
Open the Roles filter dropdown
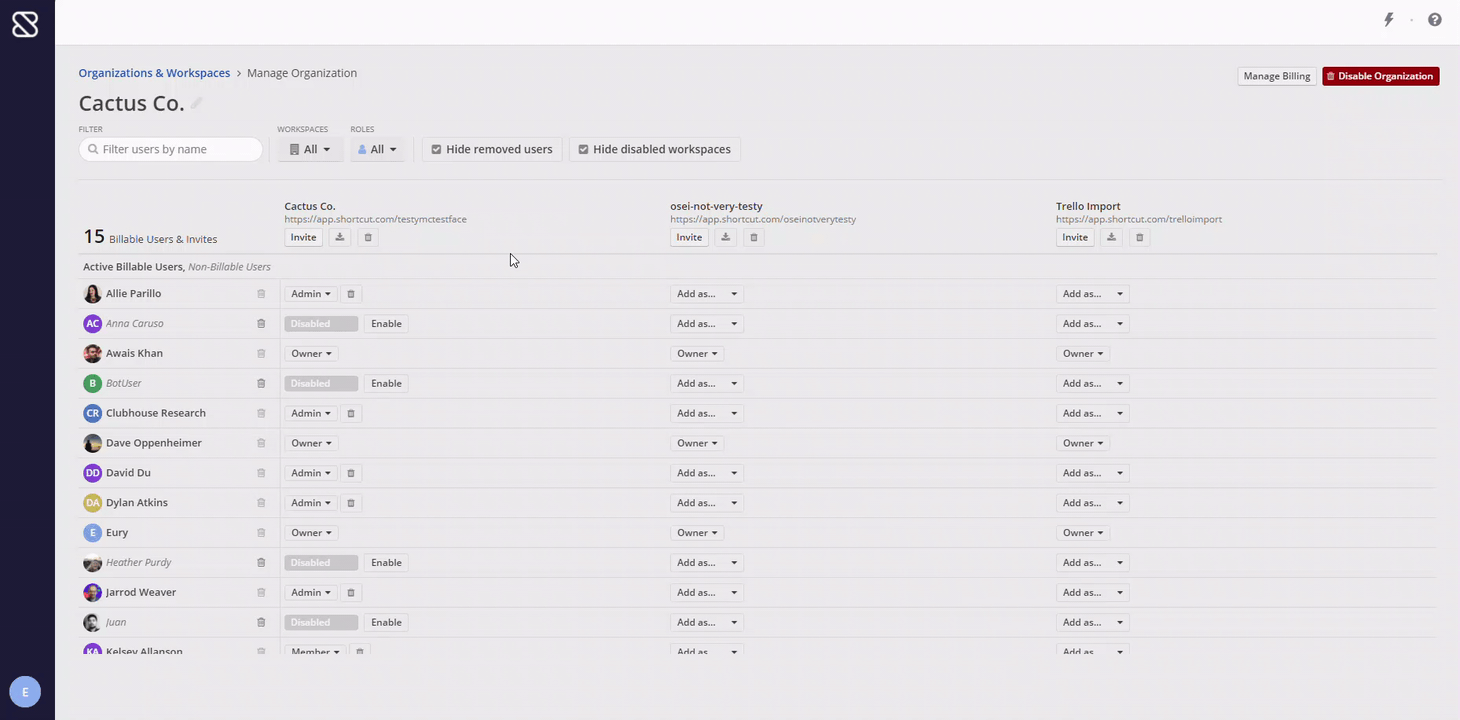pyautogui.click(x=377, y=148)
